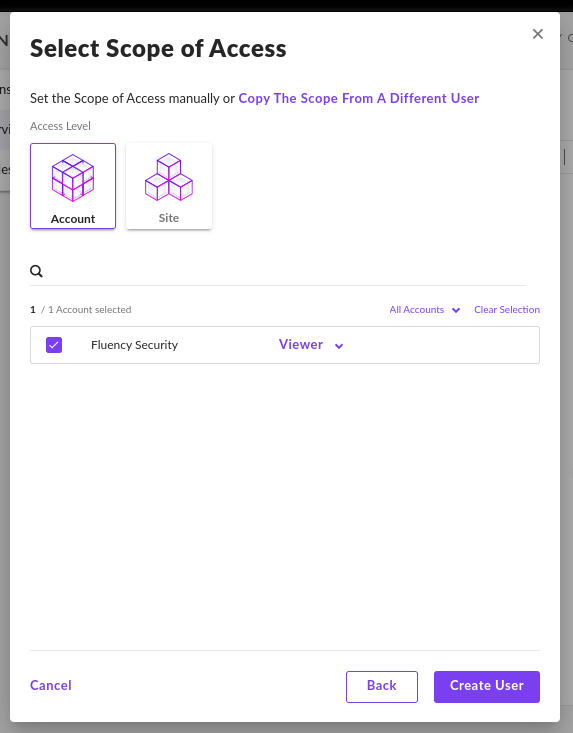Click Clear Selection link
The image size is (573, 733).
click(x=507, y=309)
